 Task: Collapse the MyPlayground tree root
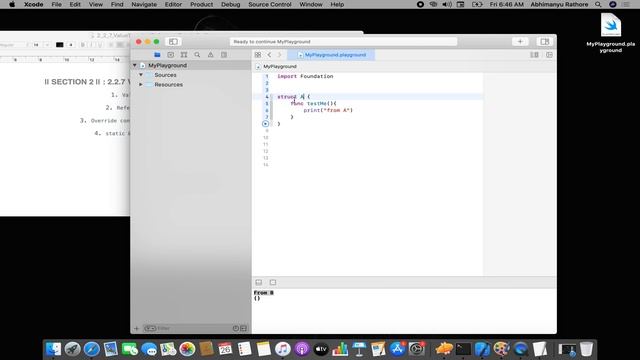click(x=135, y=65)
